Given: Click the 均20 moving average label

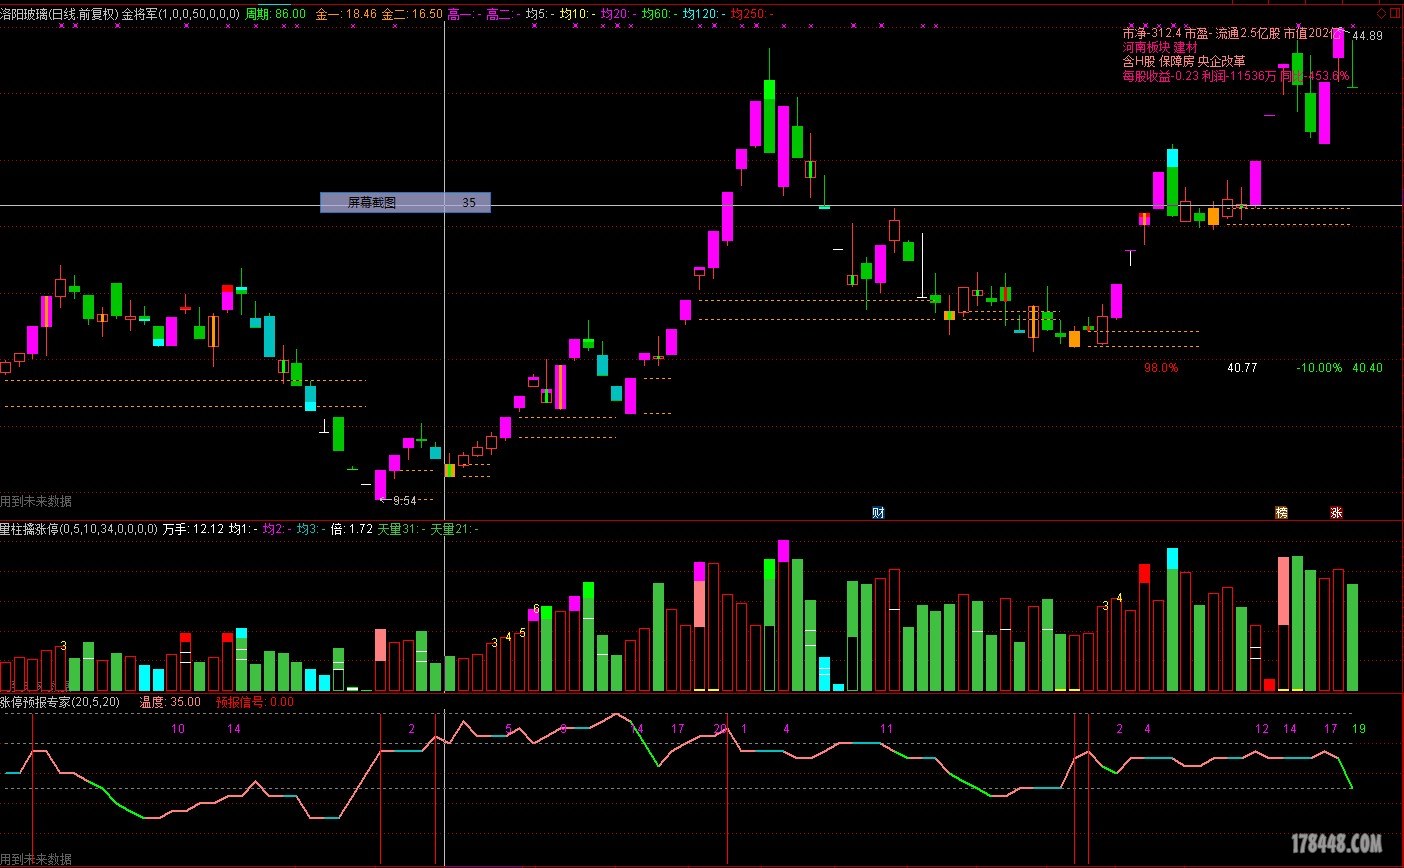Looking at the screenshot, I should [x=617, y=14].
